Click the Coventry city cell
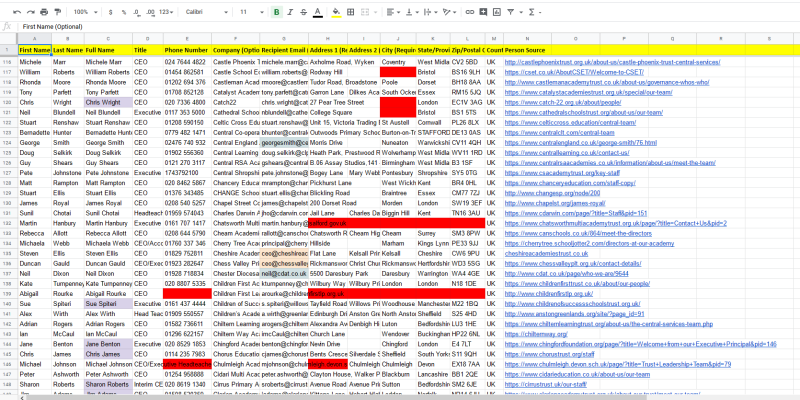This screenshot has height=400, width=800. coord(398,62)
